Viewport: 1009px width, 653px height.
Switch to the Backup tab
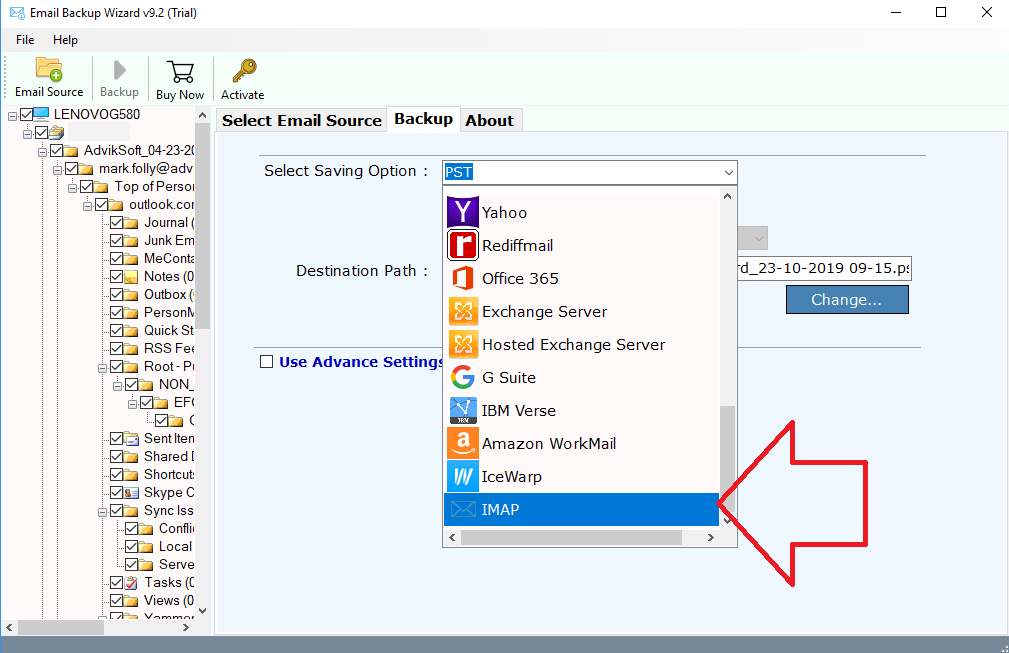pos(423,119)
